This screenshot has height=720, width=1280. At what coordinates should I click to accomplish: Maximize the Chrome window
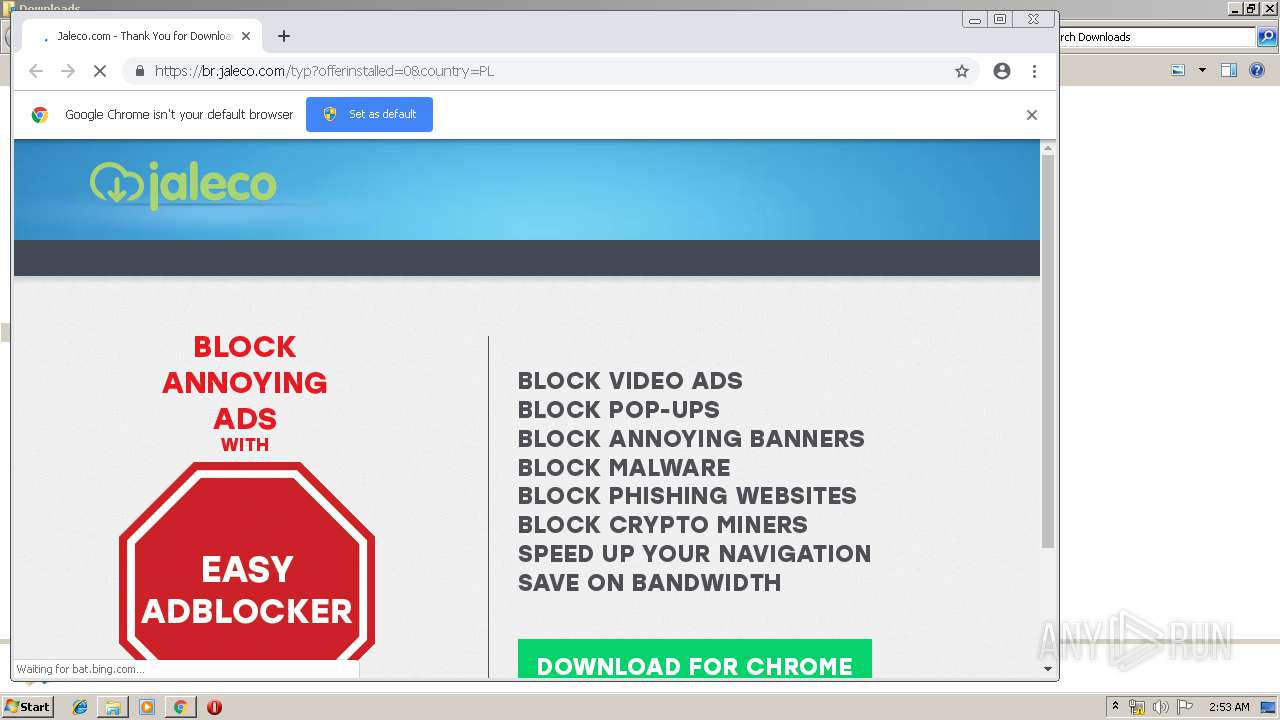1000,19
